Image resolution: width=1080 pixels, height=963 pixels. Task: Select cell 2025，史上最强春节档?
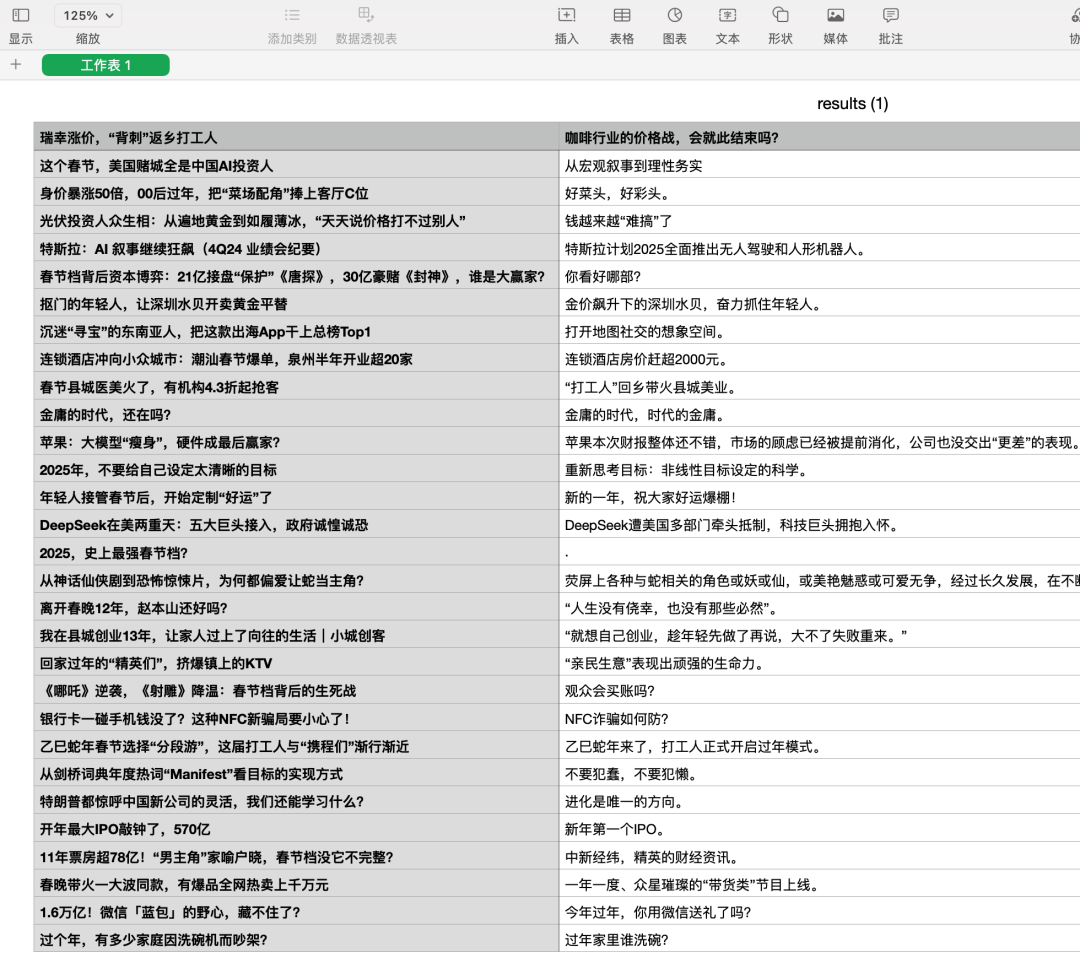point(296,553)
